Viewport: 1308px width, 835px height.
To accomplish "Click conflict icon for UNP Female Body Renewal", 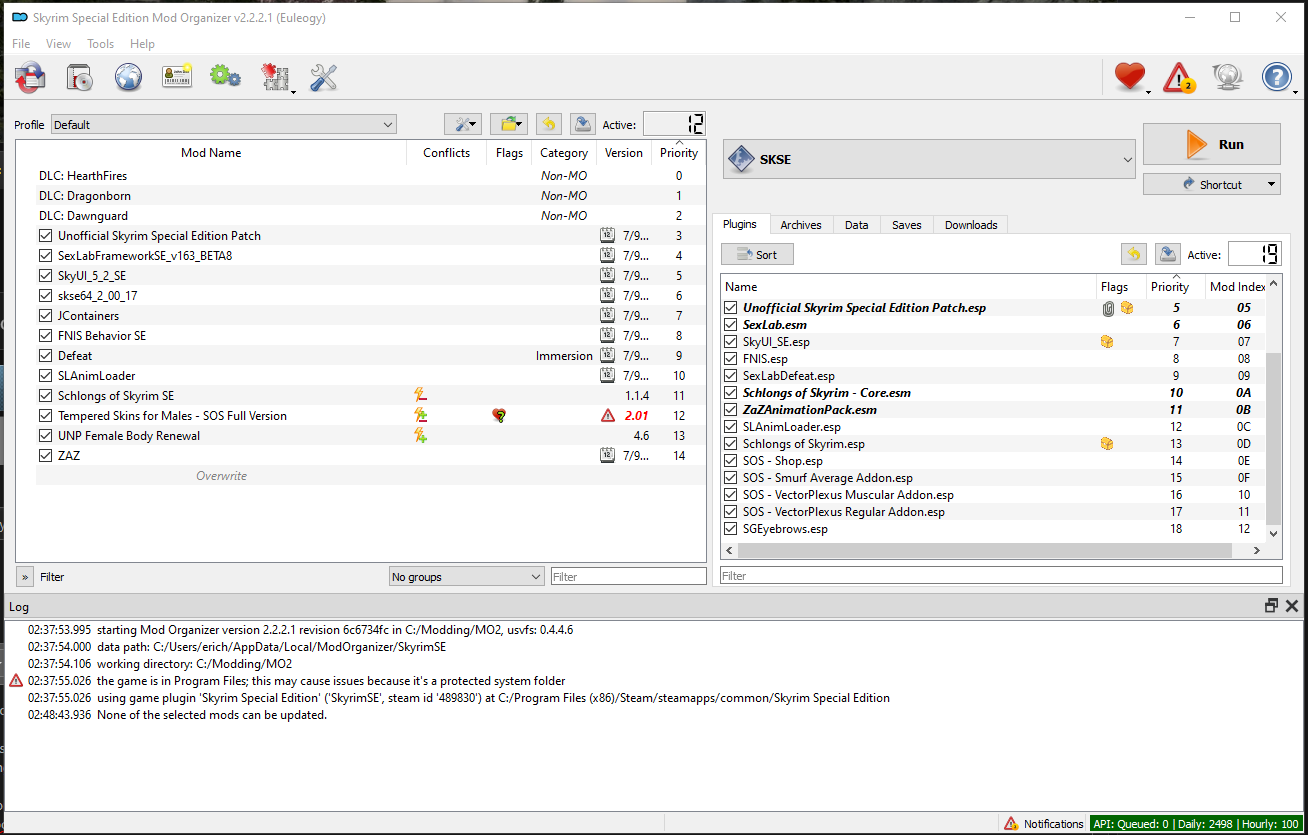I will point(421,436).
